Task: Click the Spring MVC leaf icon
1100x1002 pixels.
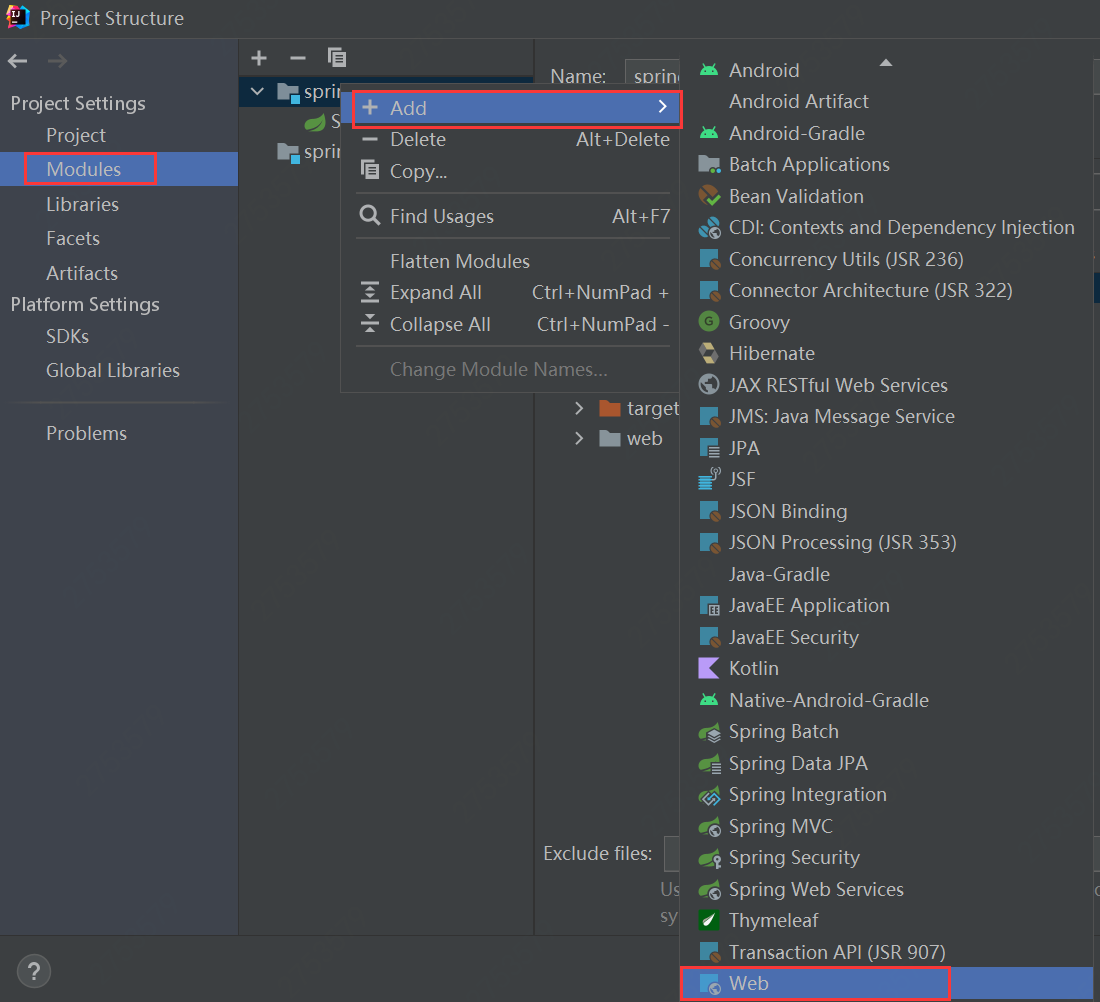Action: click(709, 826)
